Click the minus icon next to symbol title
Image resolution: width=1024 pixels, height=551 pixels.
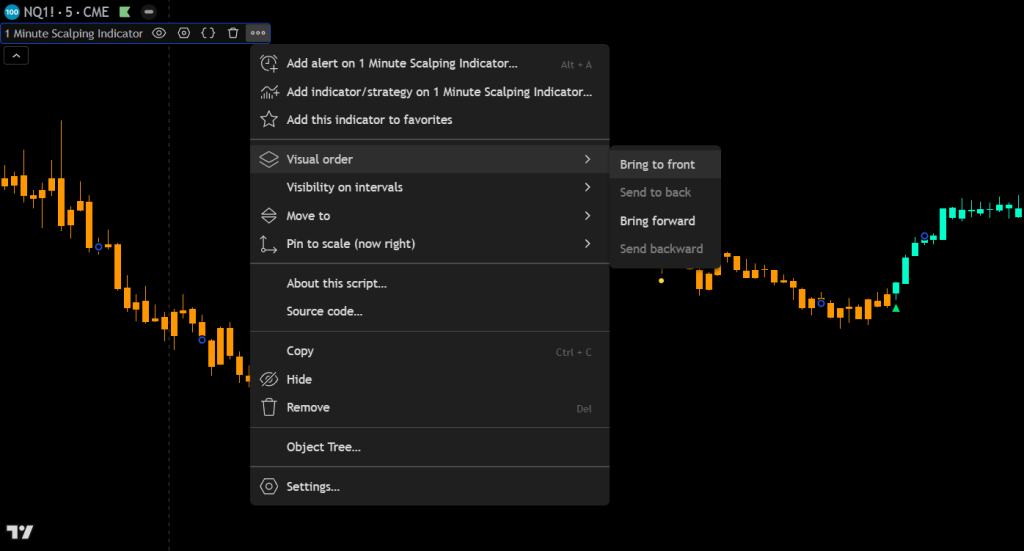point(149,12)
